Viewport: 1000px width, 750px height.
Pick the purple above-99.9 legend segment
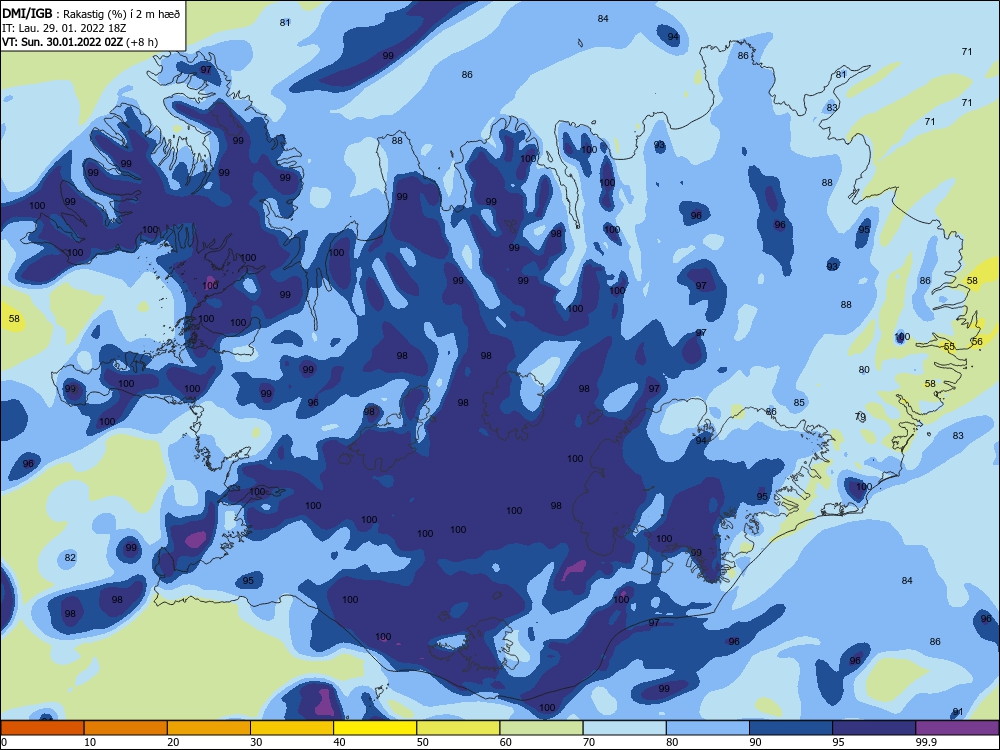click(957, 728)
